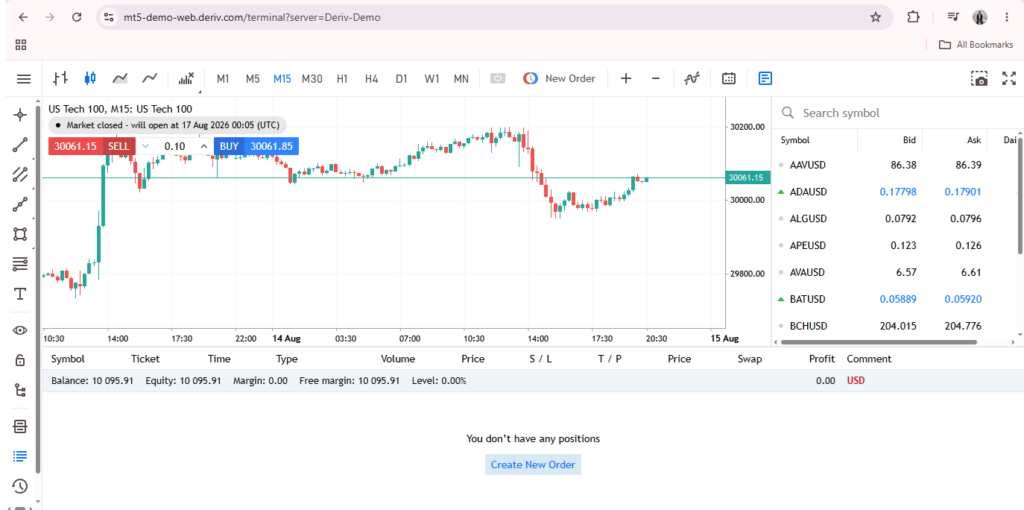The image size is (1024, 510).
Task: Select BATUSD in the symbol list
Action: point(808,299)
